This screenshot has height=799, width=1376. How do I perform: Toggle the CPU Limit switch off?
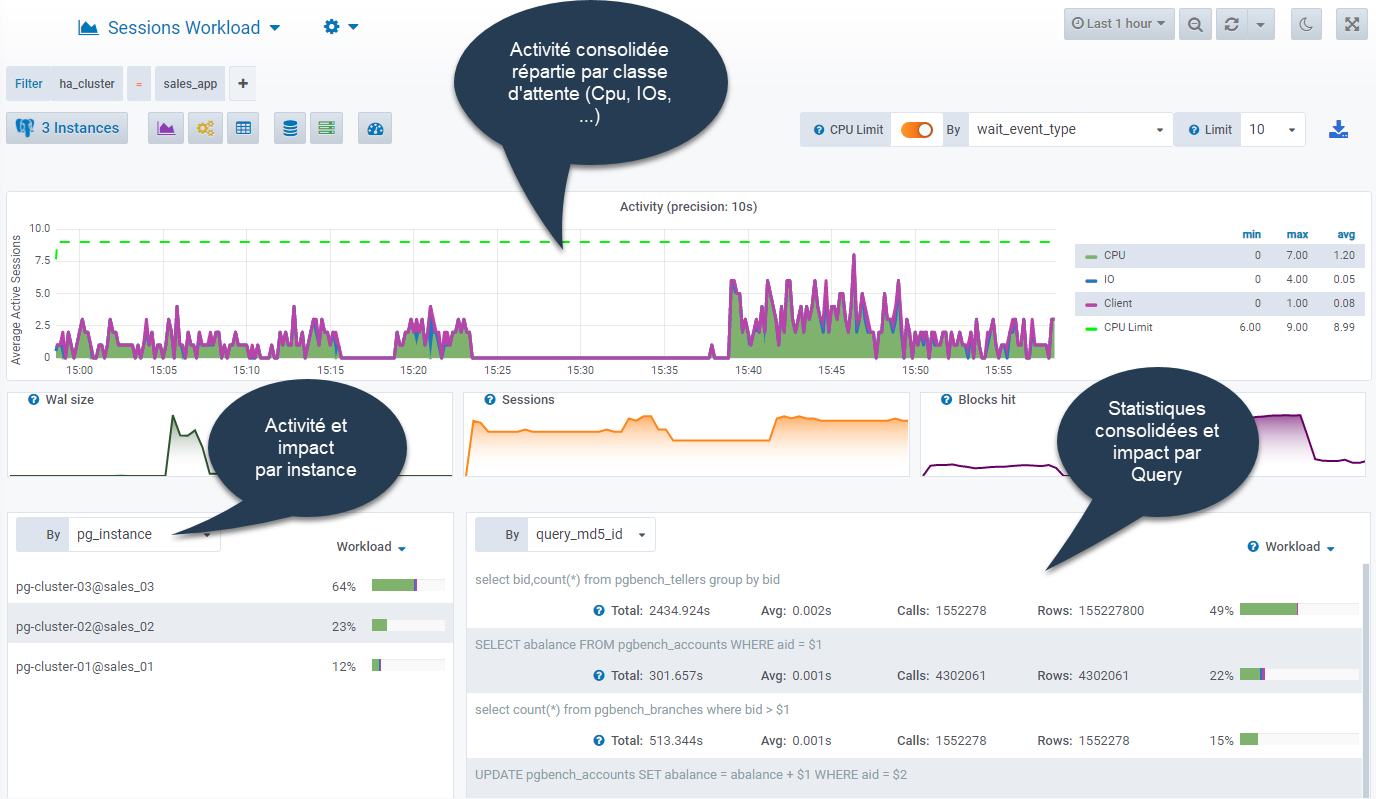[917, 130]
